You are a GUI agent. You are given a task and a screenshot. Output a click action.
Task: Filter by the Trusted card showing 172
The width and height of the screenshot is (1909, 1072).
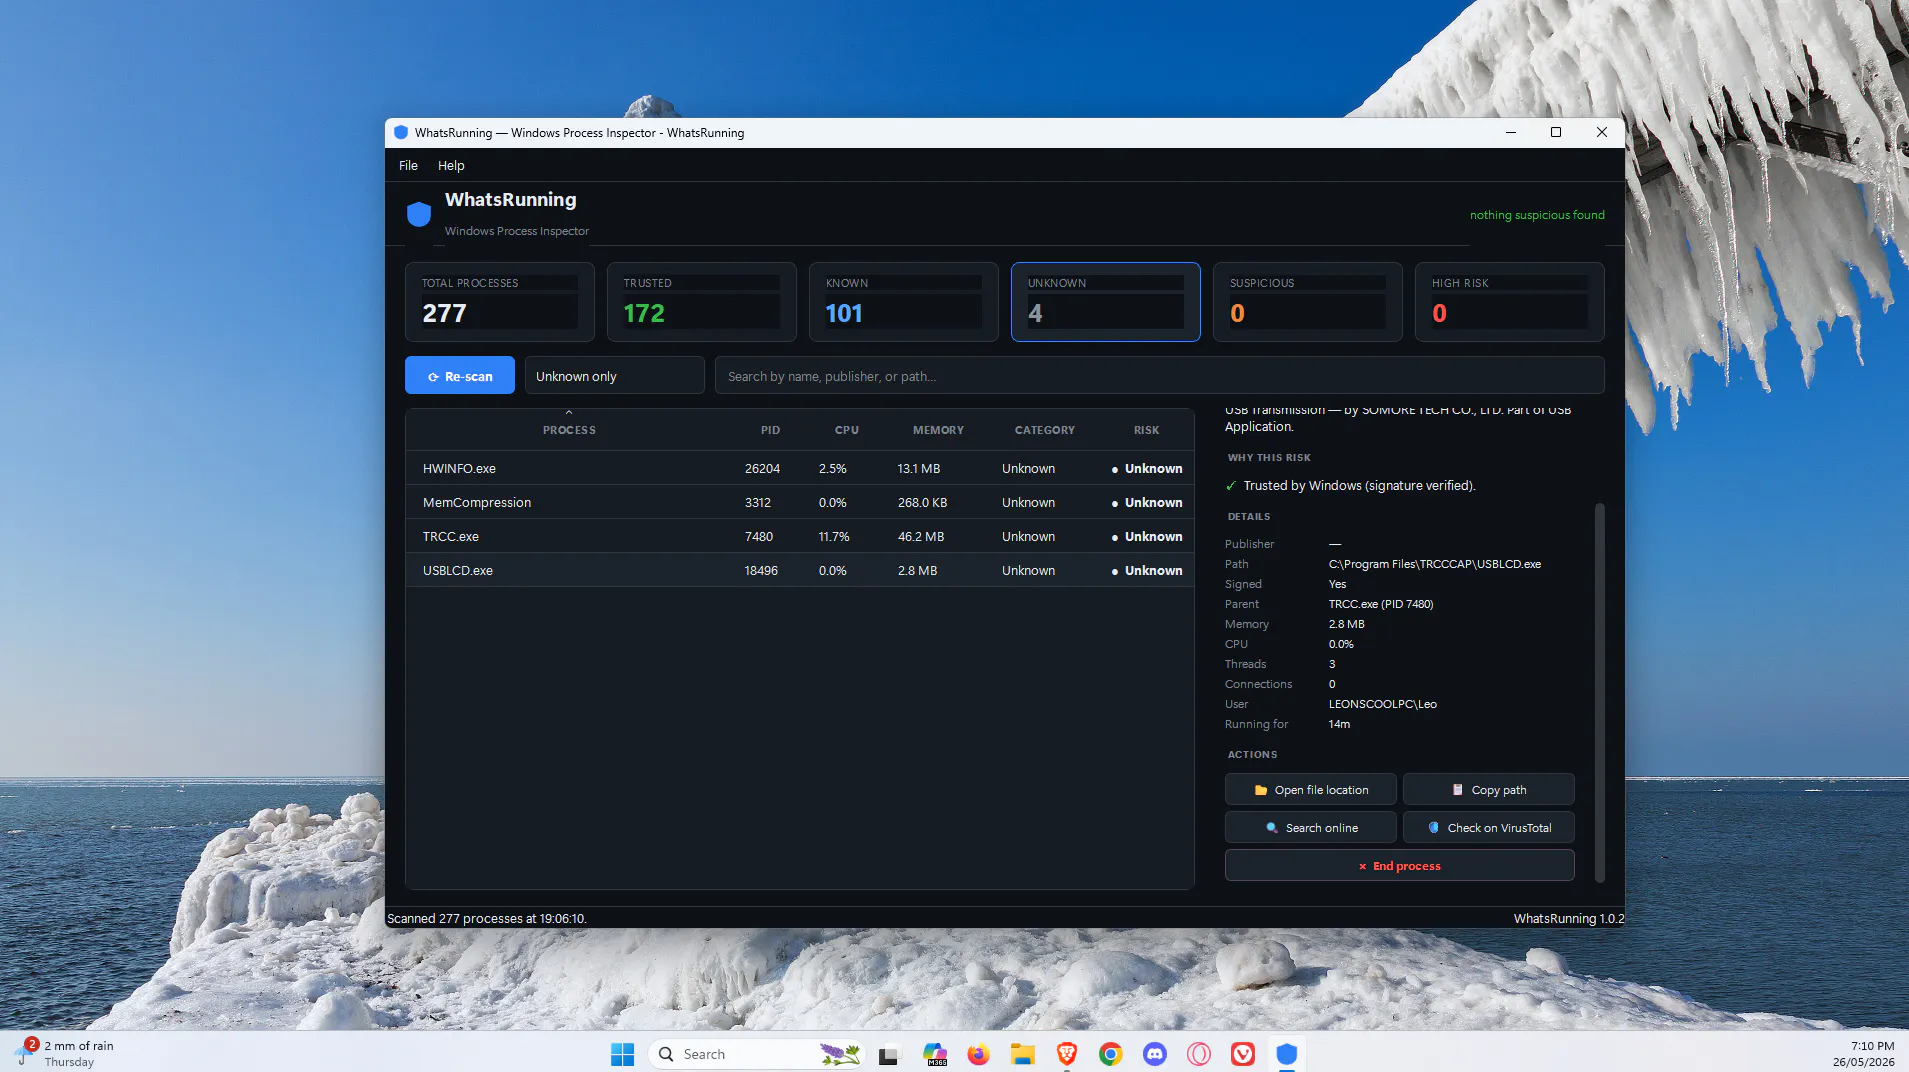702,302
